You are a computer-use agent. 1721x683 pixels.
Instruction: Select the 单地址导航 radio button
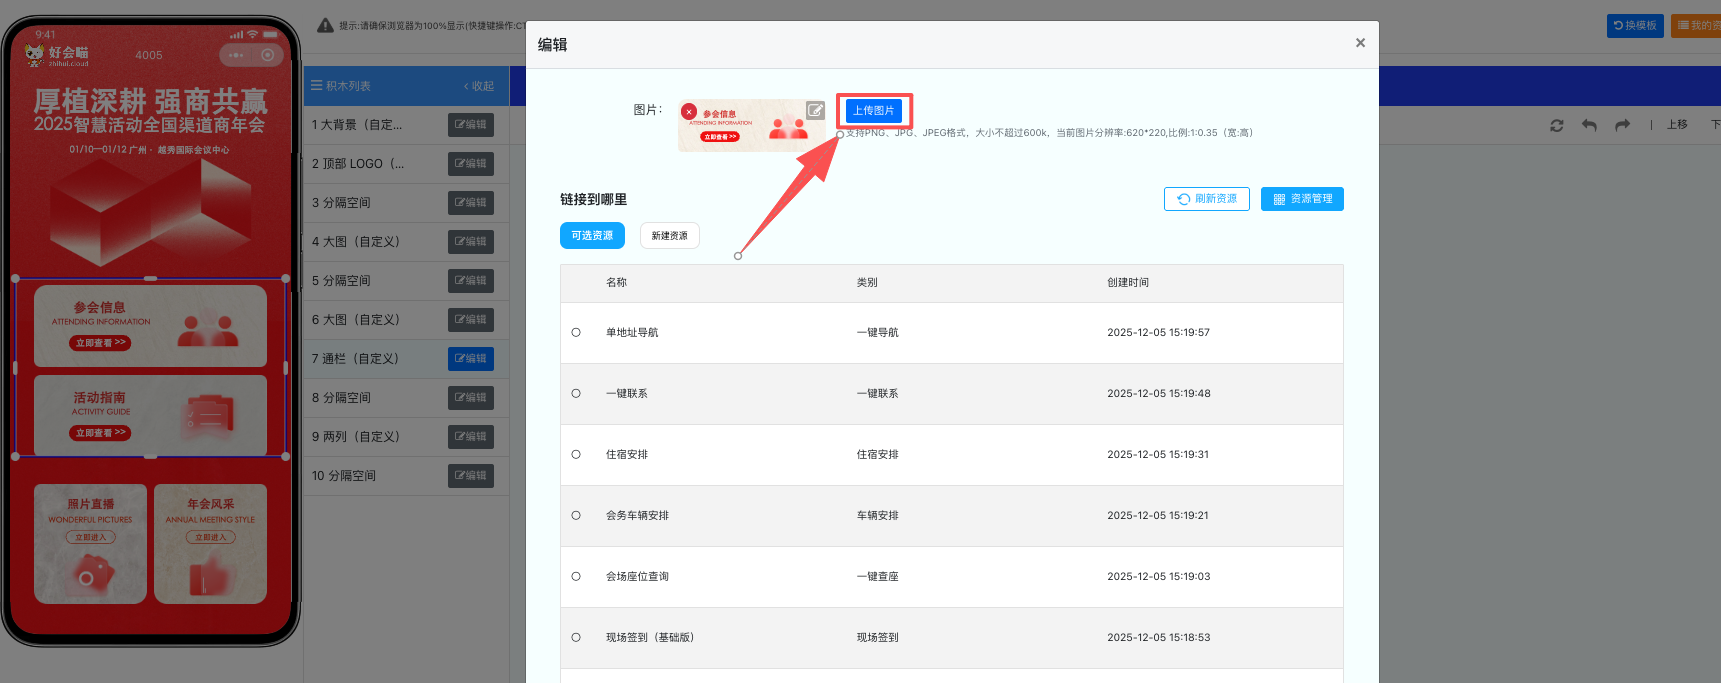pos(576,333)
